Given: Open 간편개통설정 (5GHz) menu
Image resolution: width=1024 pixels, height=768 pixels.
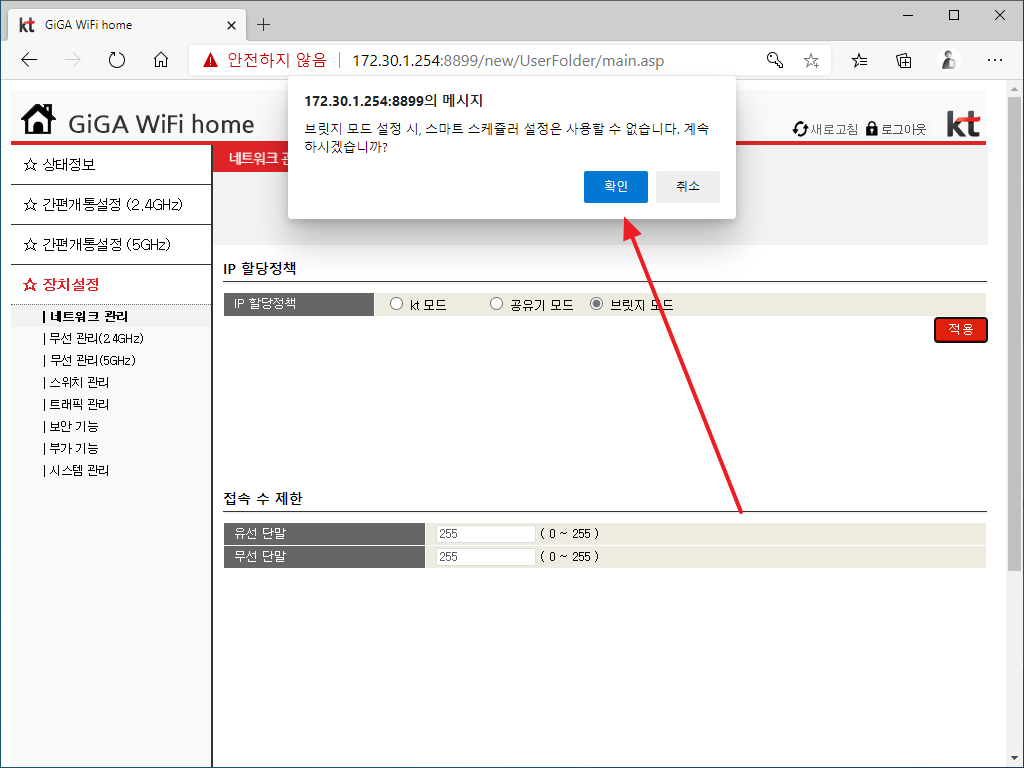Looking at the screenshot, I should 111,245.
